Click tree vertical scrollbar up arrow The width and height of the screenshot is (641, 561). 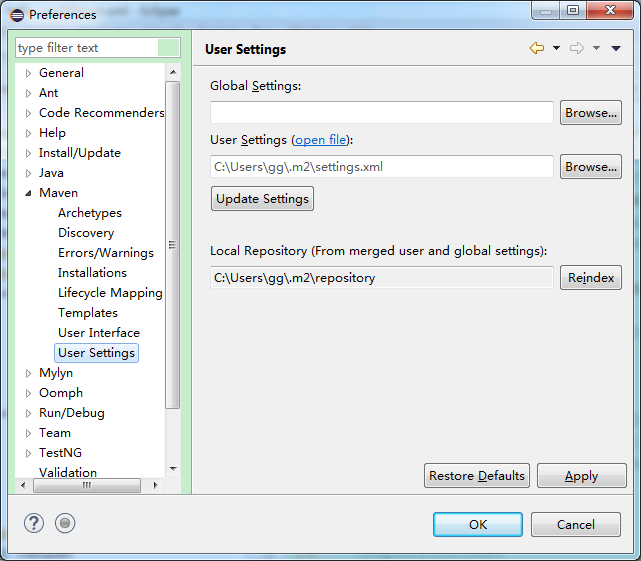[x=173, y=72]
